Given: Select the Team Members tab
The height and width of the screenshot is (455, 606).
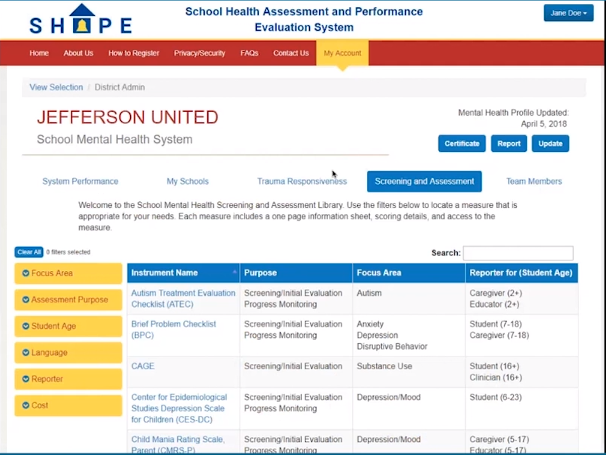Looking at the screenshot, I should 534,181.
